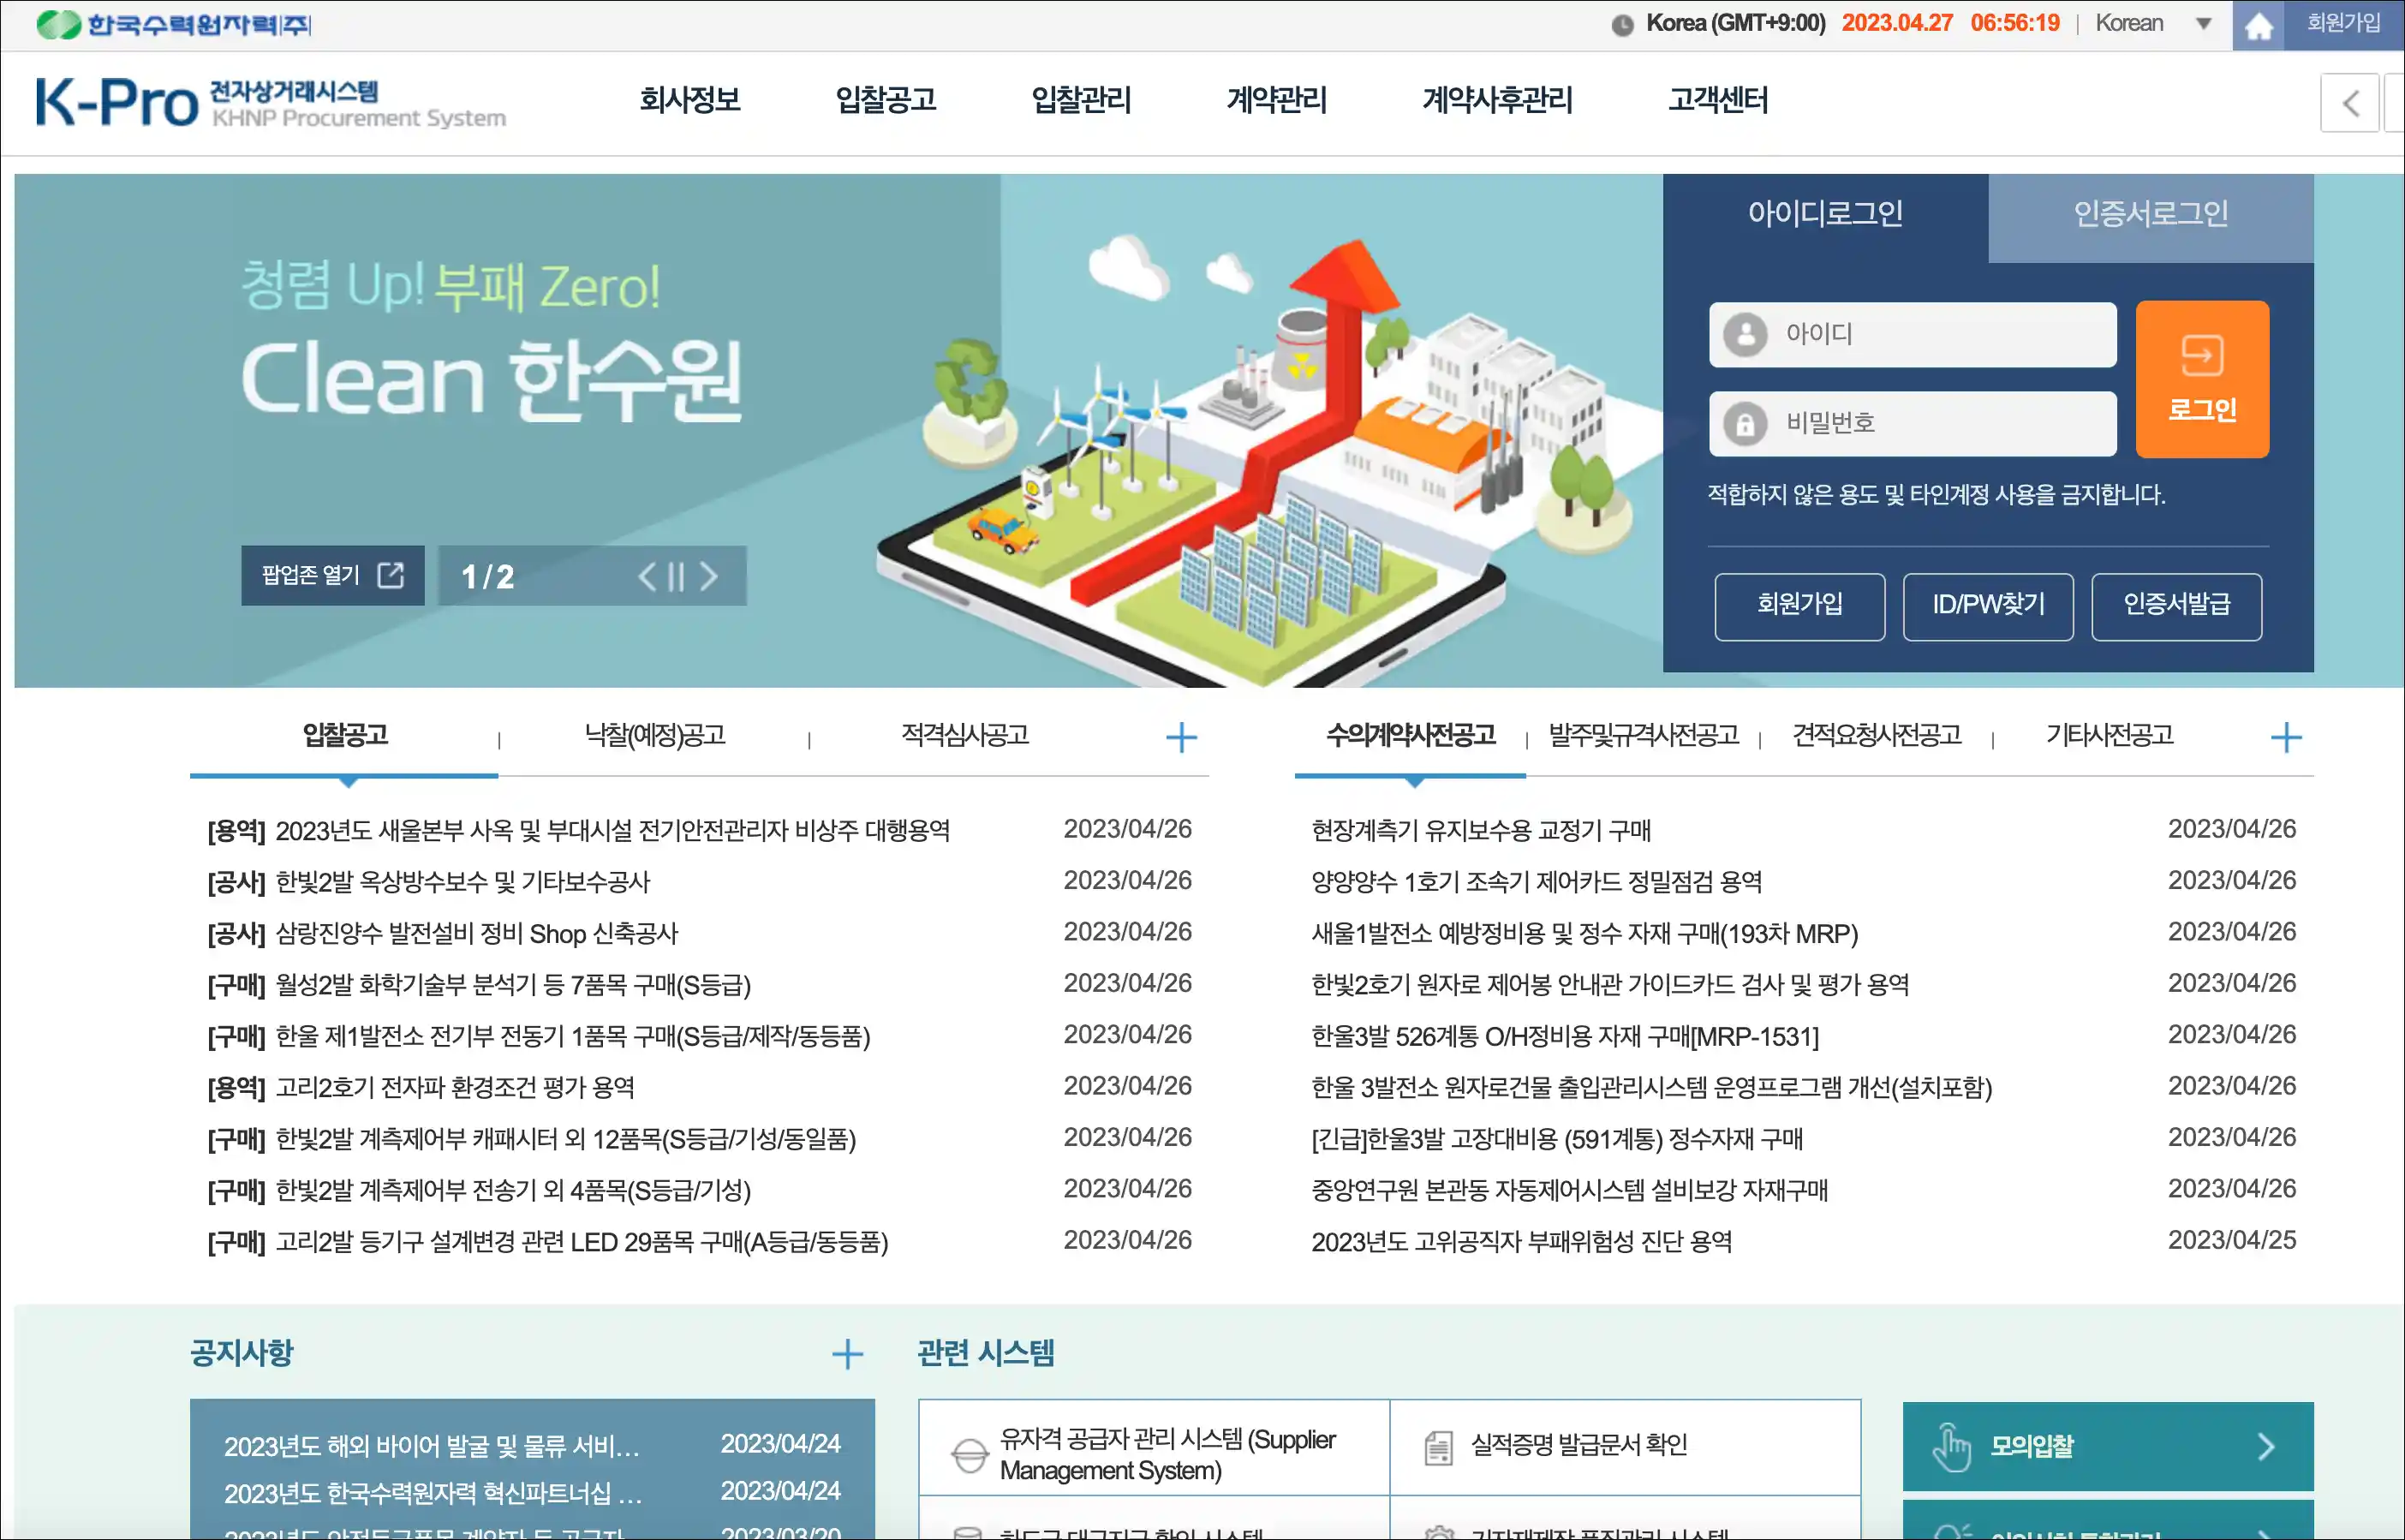Click 회원가입 link in top bar
Viewport: 2405px width, 1540px height.
(x=2344, y=24)
